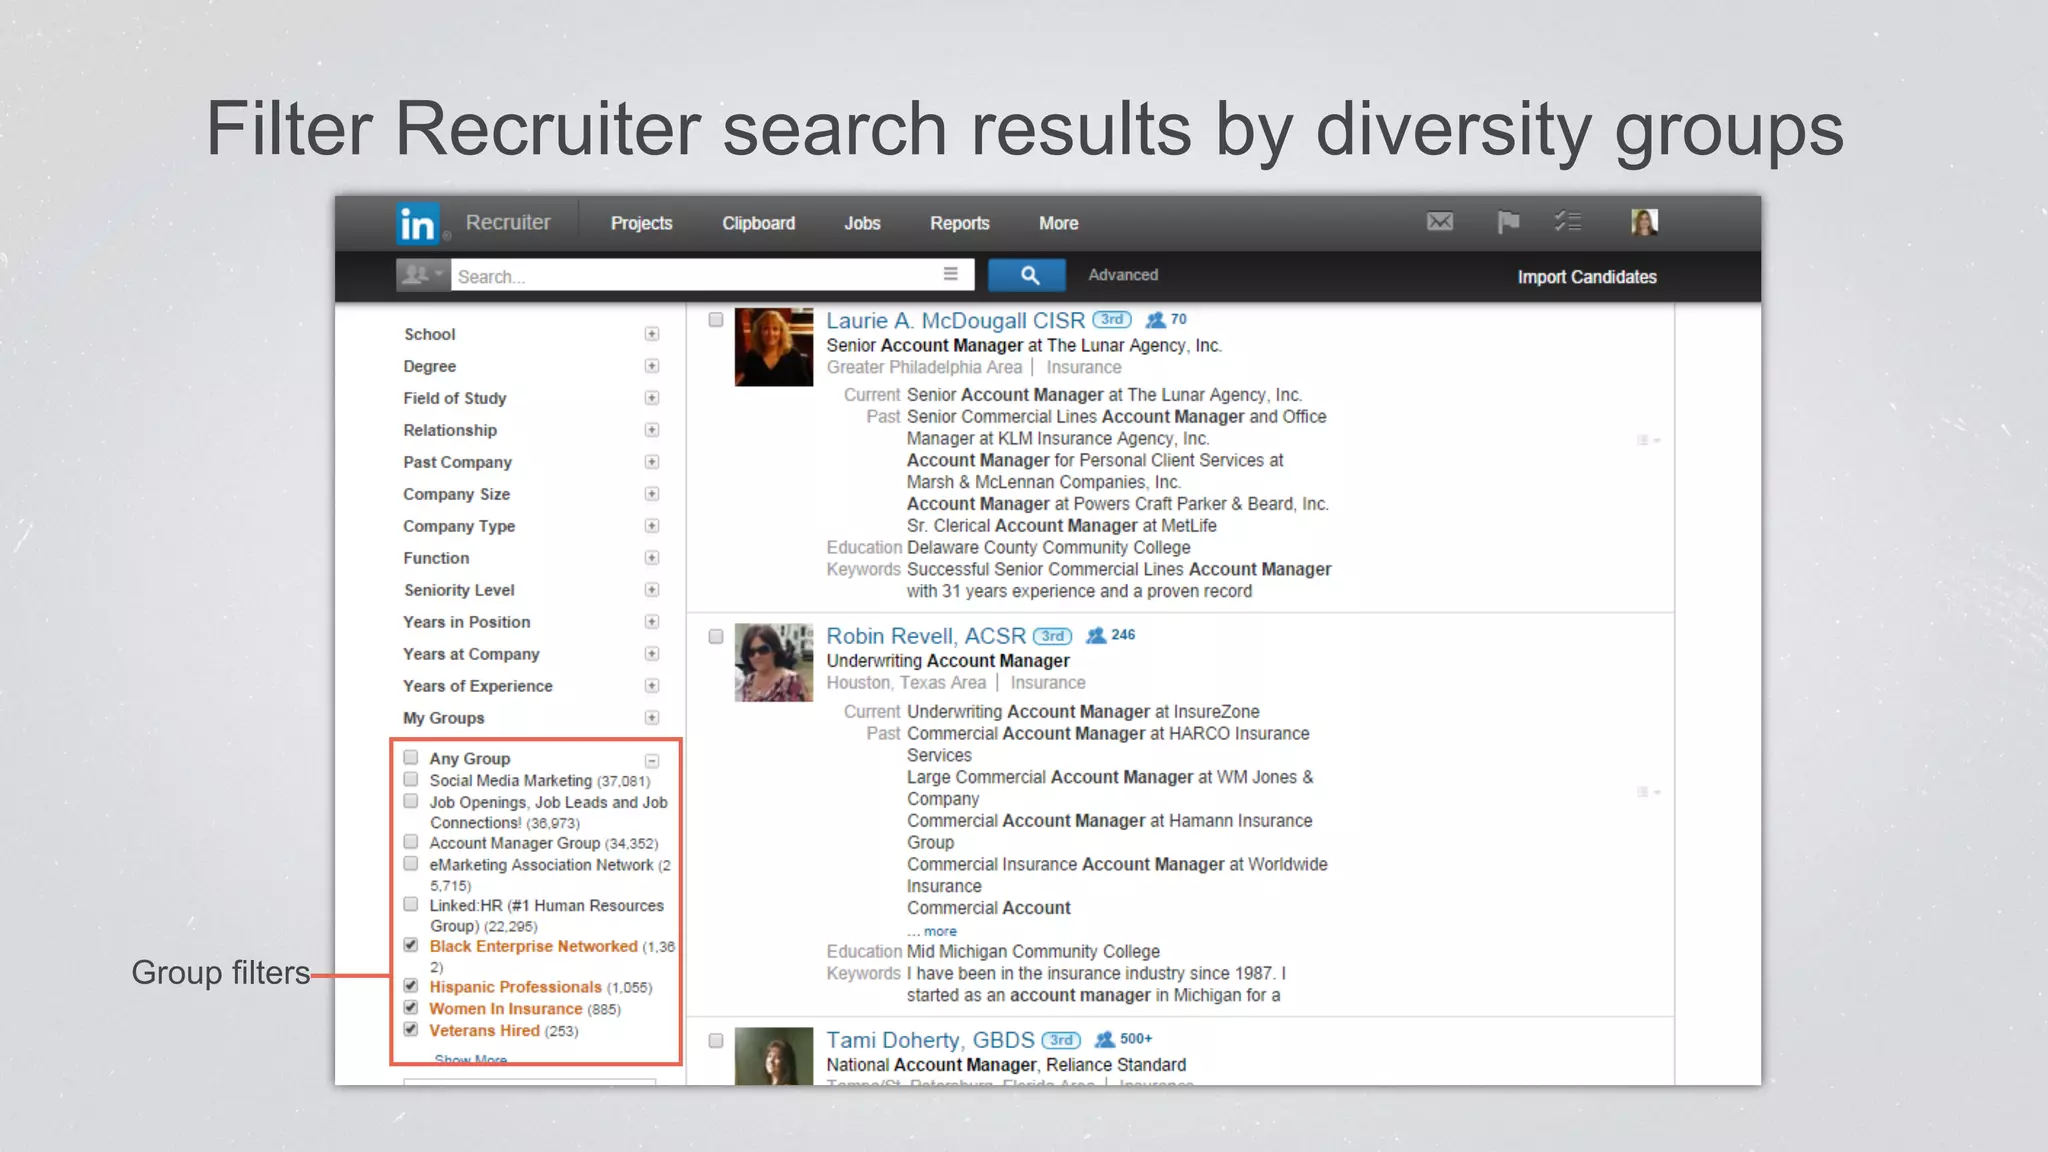The image size is (2048, 1152).
Task: Check Account Manager Group filter
Action: click(411, 842)
